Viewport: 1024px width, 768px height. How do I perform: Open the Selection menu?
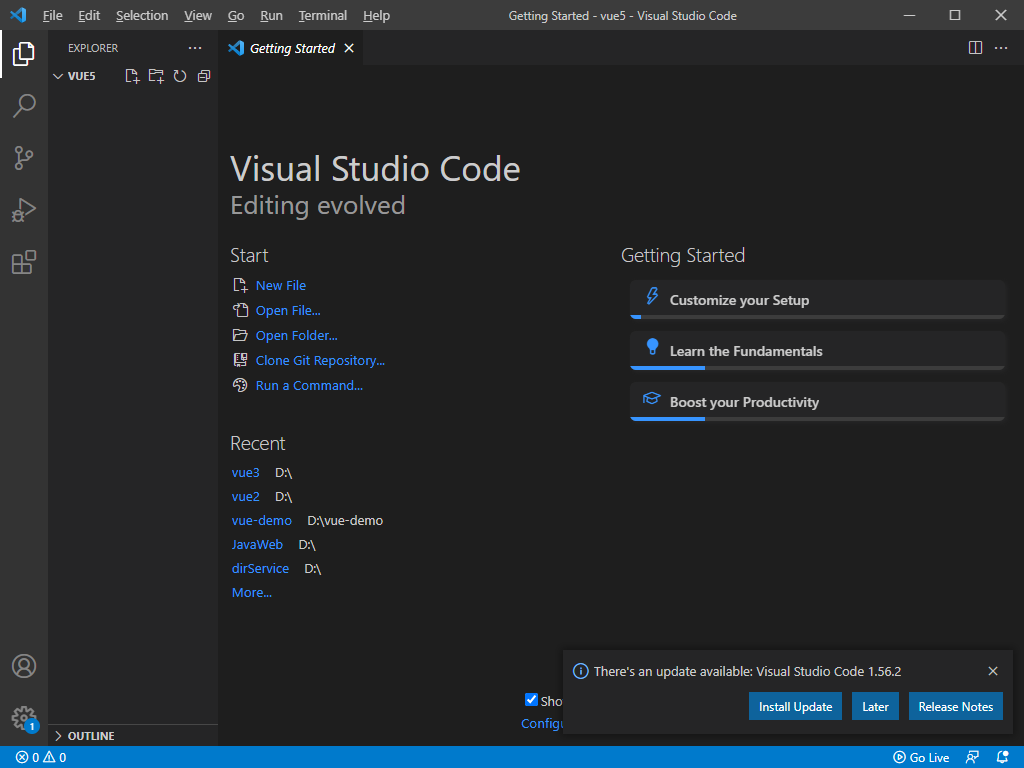pyautogui.click(x=142, y=16)
